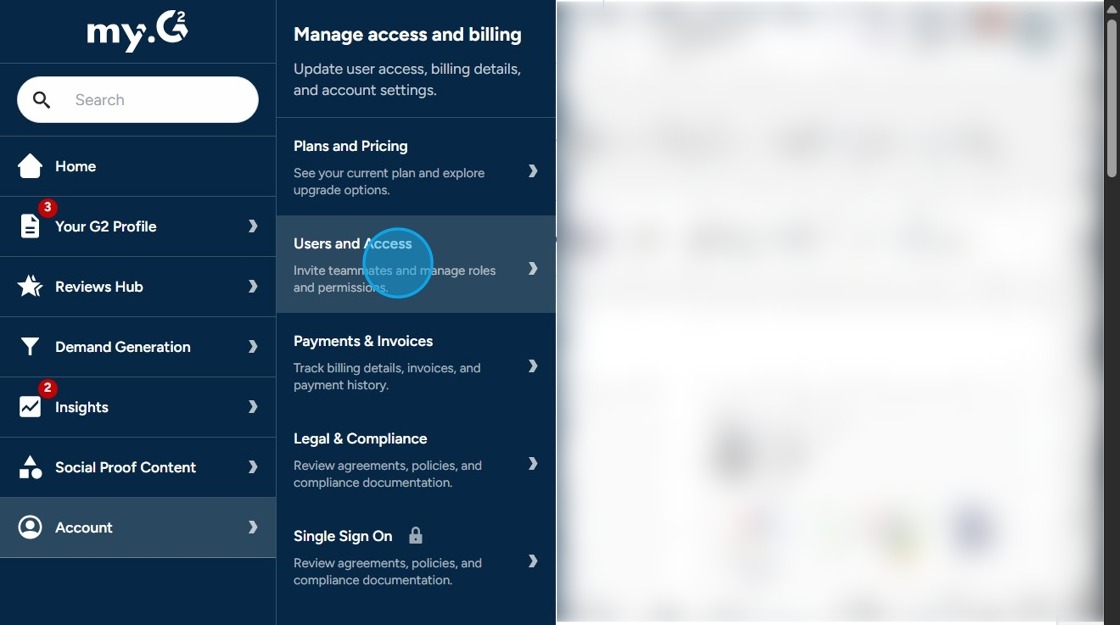This screenshot has height=625, width=1120.
Task: Click the Social Proof Content shapes icon
Action: point(30,467)
